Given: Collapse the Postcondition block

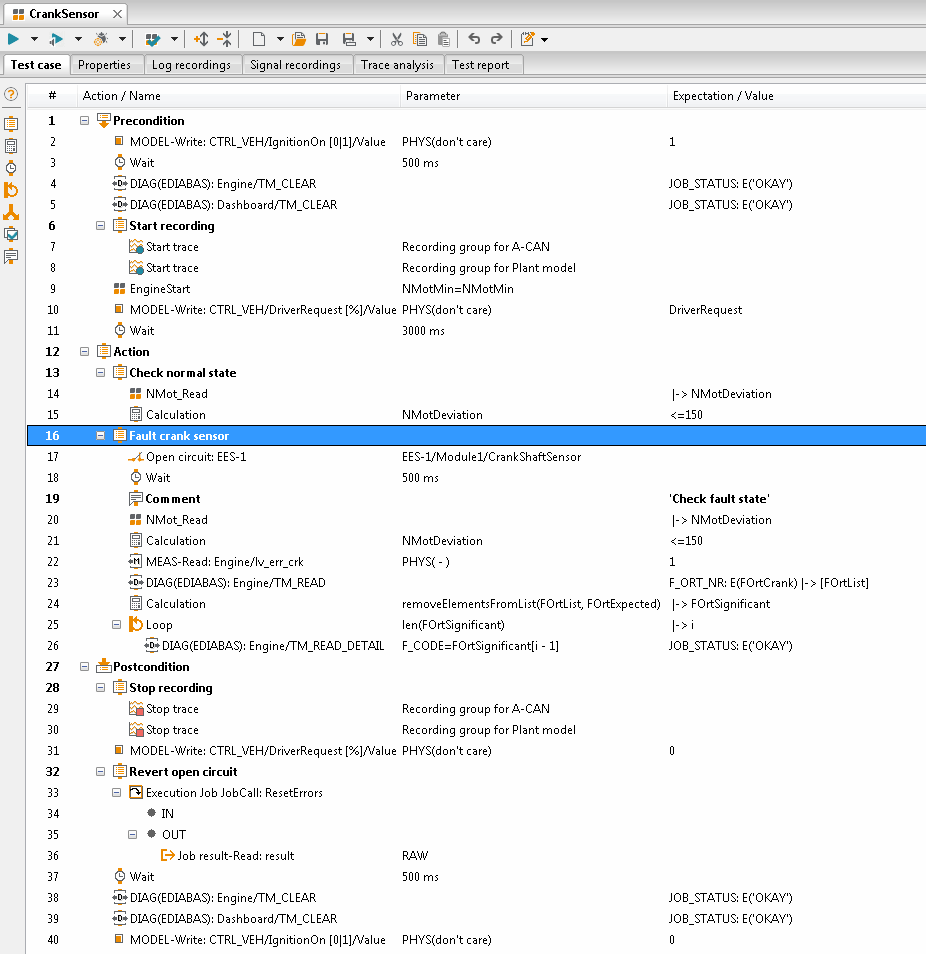Looking at the screenshot, I should tap(85, 667).
